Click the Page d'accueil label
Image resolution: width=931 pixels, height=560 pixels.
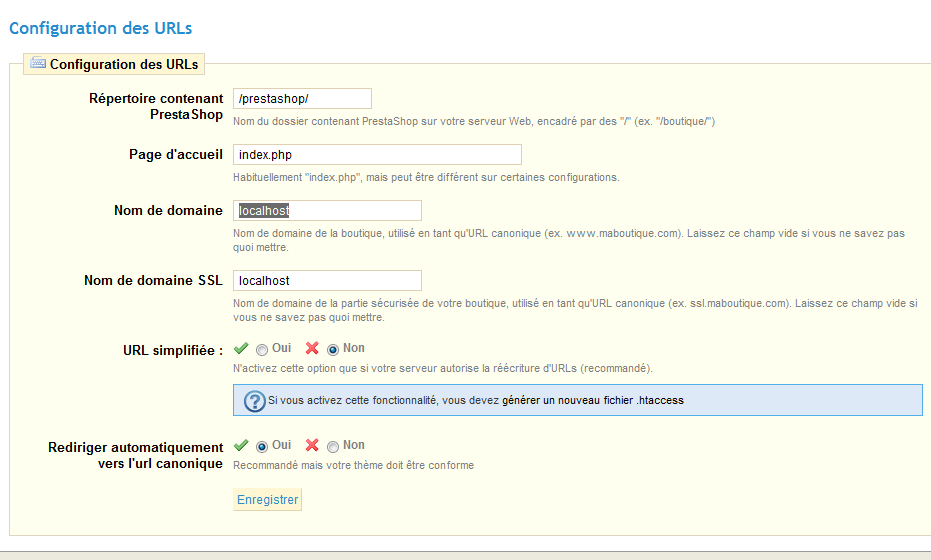(176, 154)
